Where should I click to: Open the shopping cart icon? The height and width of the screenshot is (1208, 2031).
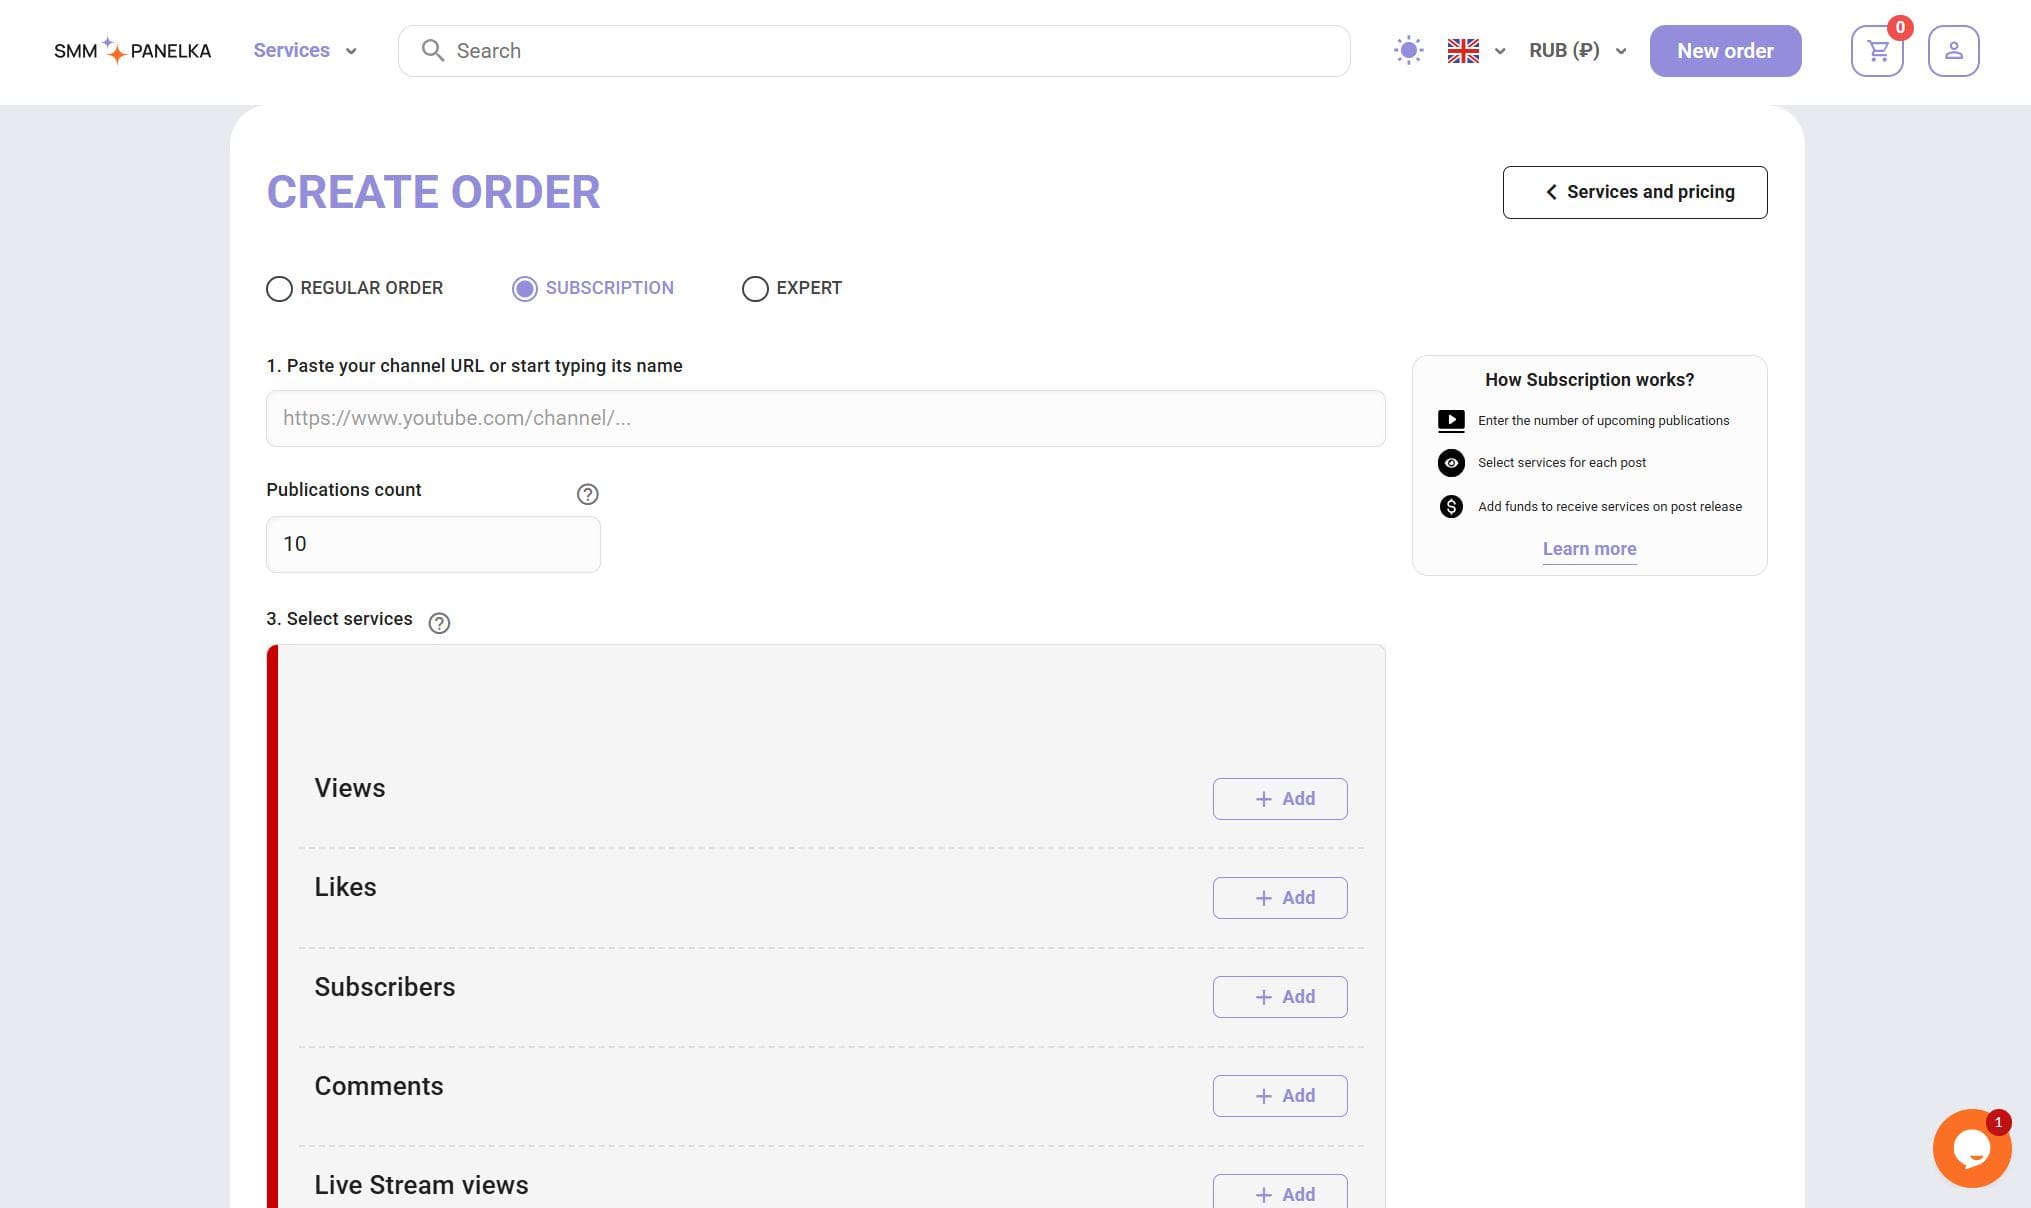(1877, 51)
